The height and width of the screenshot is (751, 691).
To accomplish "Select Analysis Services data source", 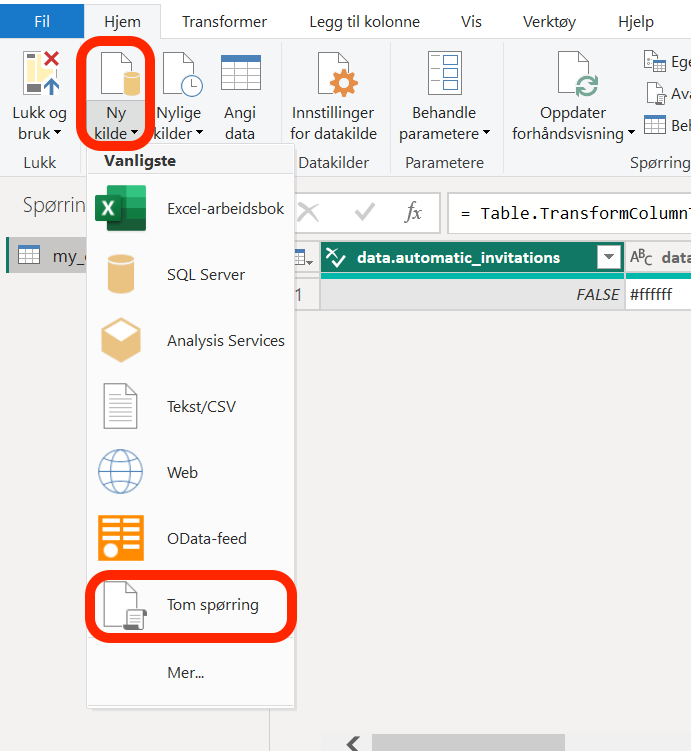I will [191, 341].
